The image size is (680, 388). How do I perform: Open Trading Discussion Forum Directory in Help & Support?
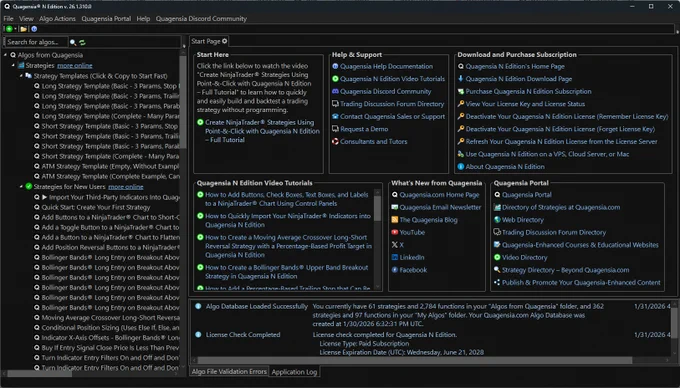(392, 104)
